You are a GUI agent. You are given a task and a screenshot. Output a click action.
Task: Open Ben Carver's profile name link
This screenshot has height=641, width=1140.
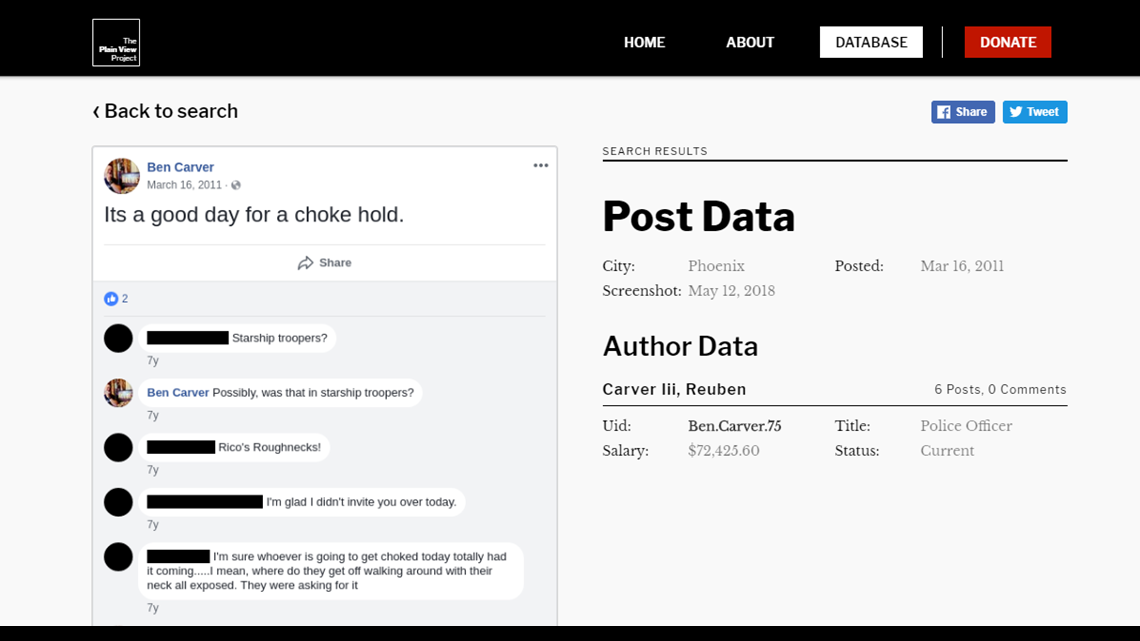tap(180, 167)
